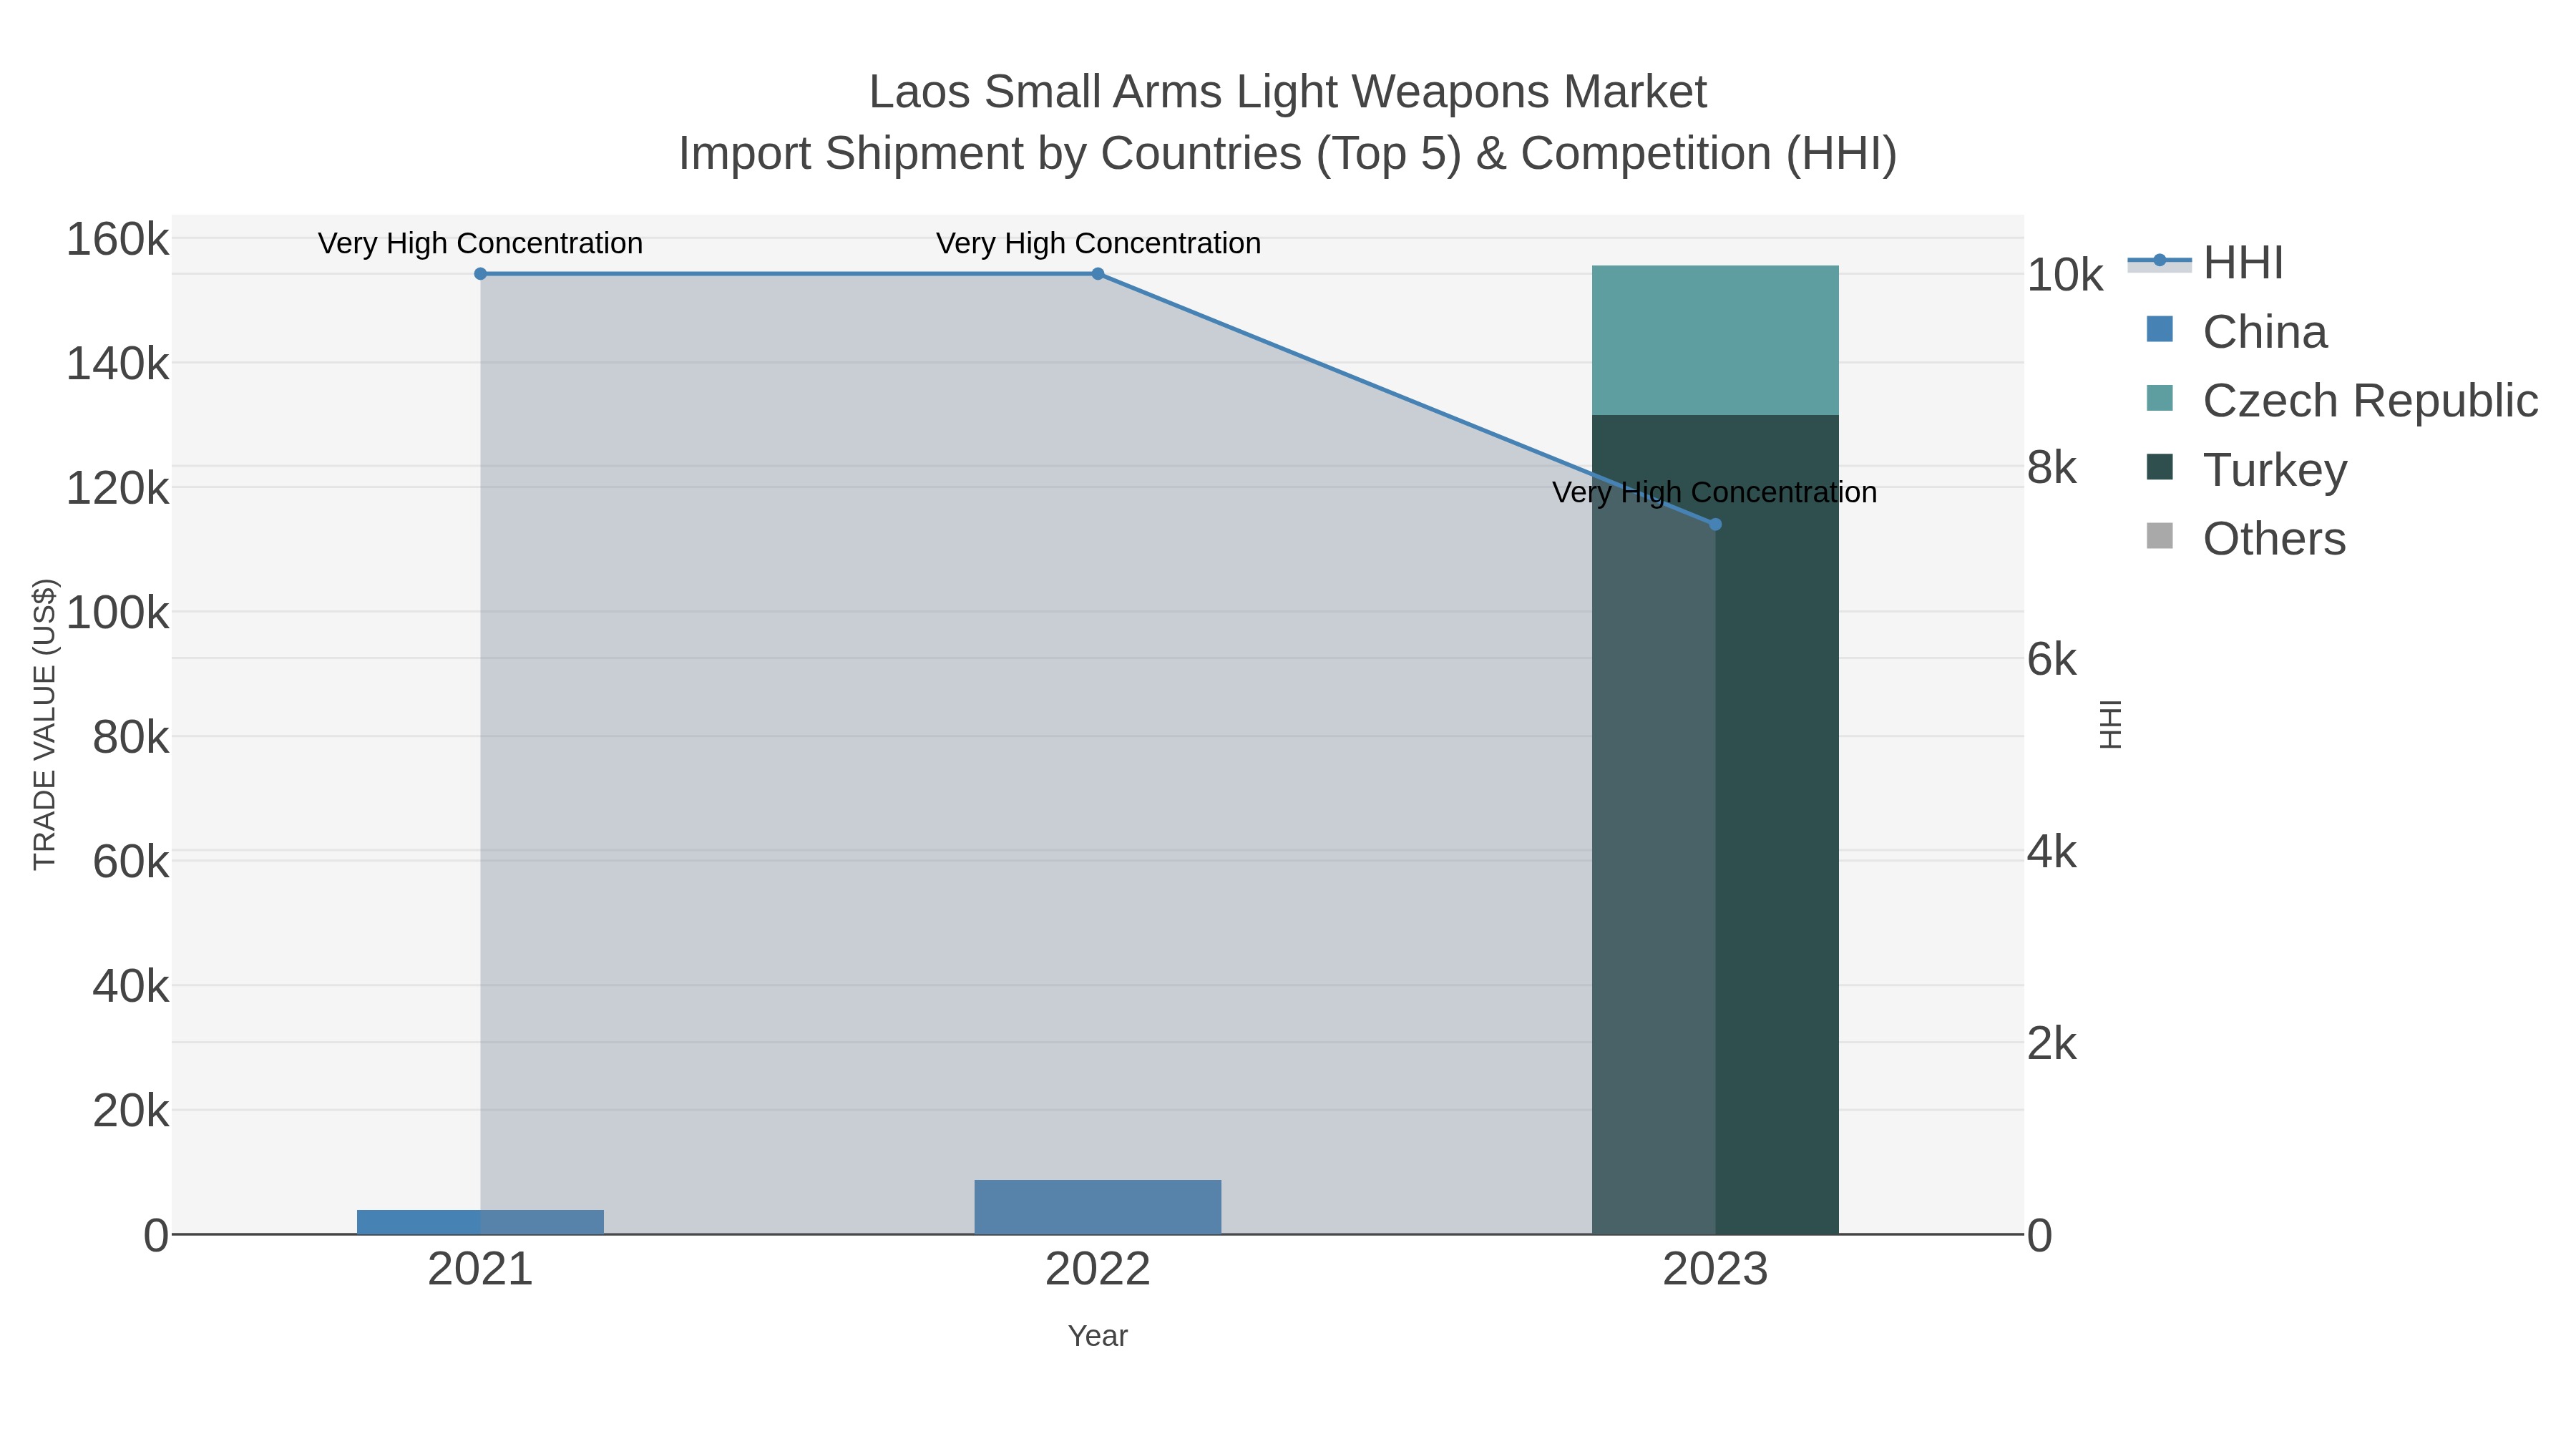Image resolution: width=2576 pixels, height=1449 pixels.
Task: Select the 2021 HHI data point marker
Action: coord(481,274)
